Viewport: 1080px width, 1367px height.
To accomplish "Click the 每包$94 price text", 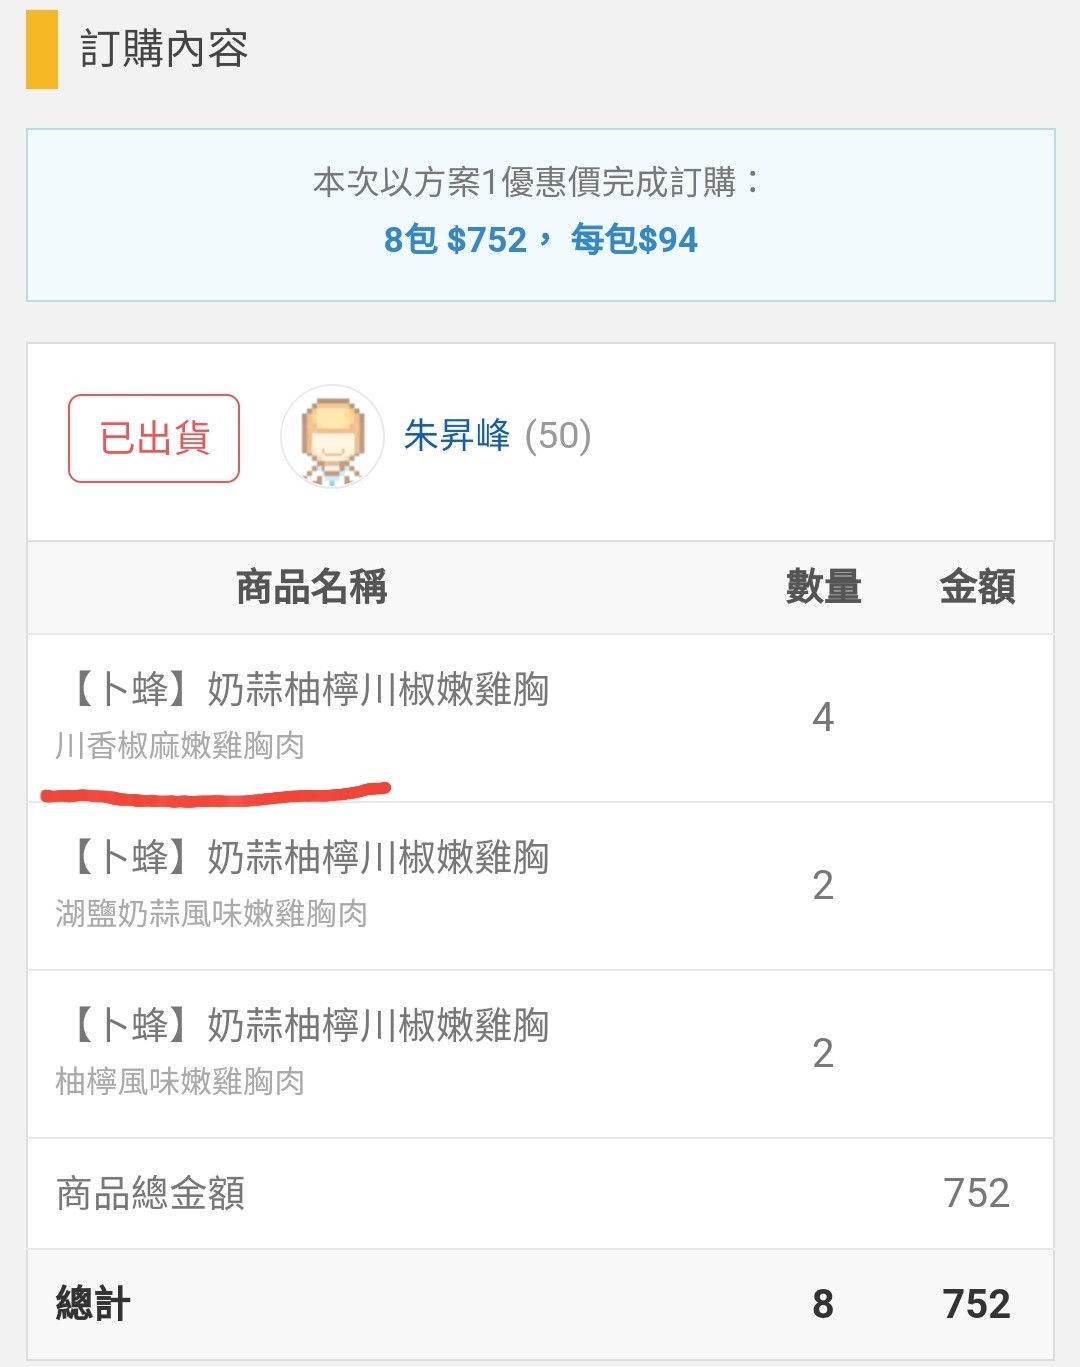I will pyautogui.click(x=634, y=240).
